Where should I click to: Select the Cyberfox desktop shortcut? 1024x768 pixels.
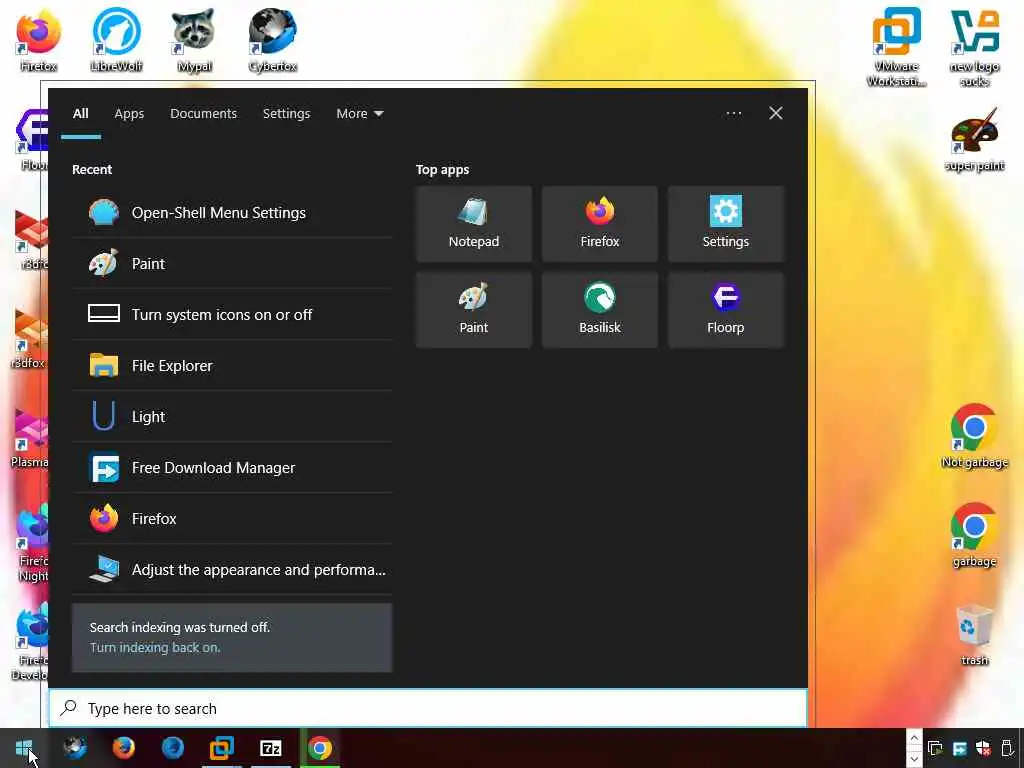click(272, 40)
